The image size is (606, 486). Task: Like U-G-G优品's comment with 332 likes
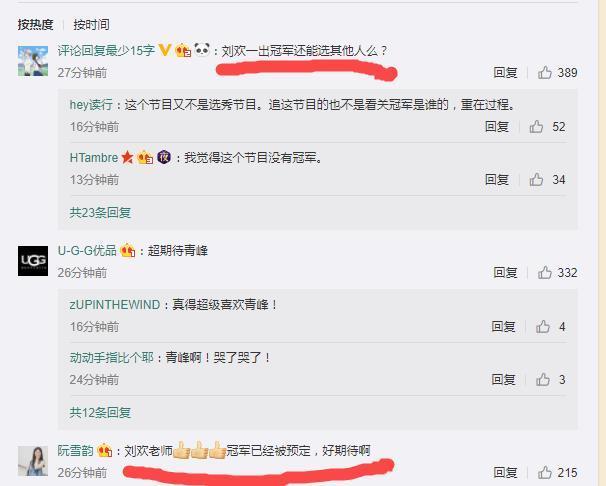tap(545, 272)
